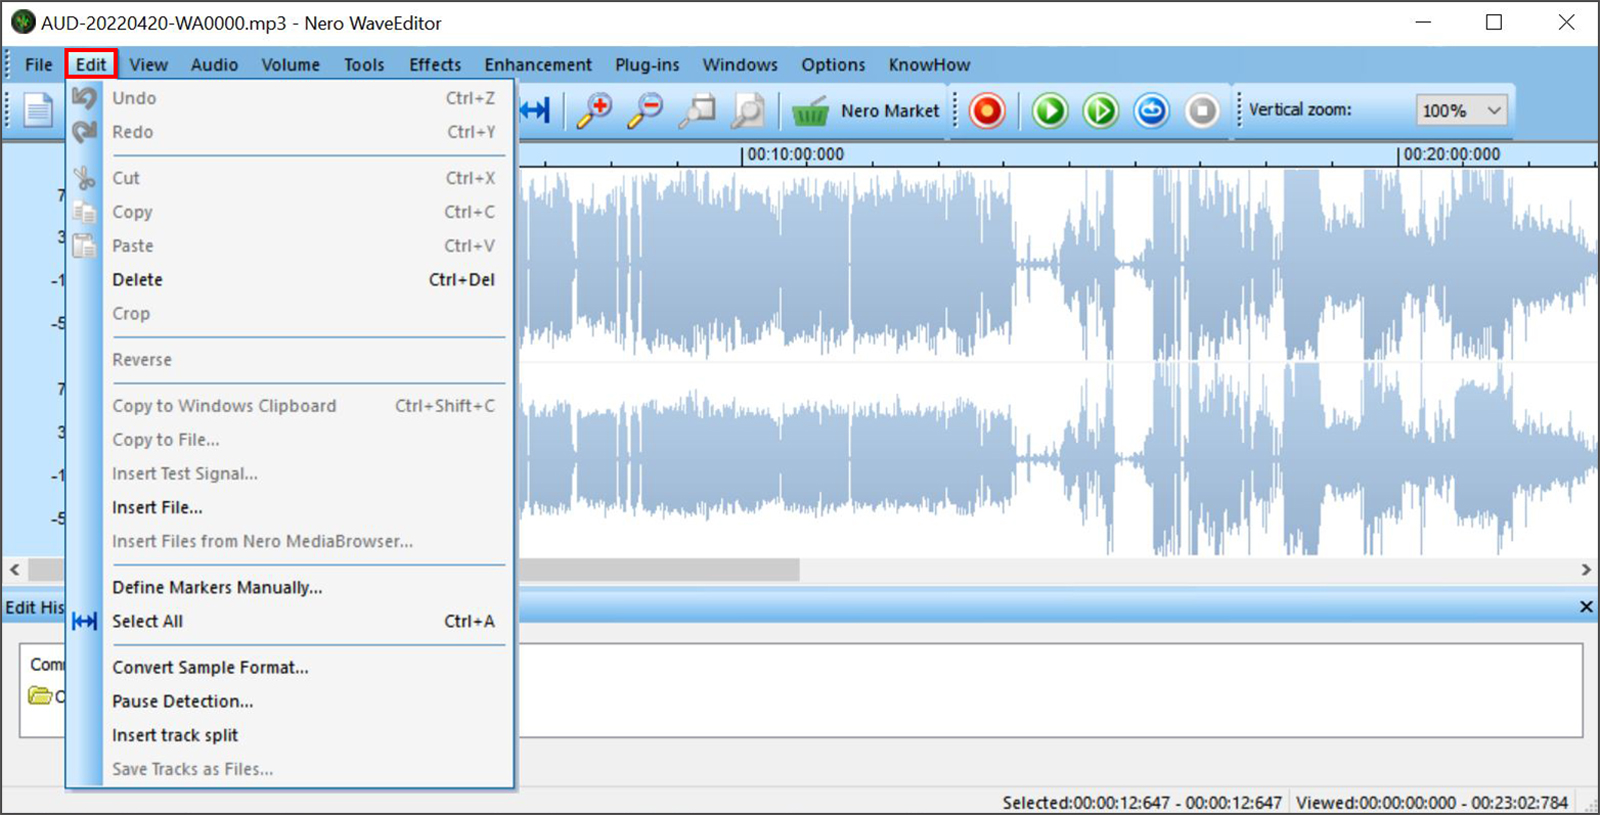Play selection with second green Play button
The height and width of the screenshot is (815, 1600).
coord(1101,110)
